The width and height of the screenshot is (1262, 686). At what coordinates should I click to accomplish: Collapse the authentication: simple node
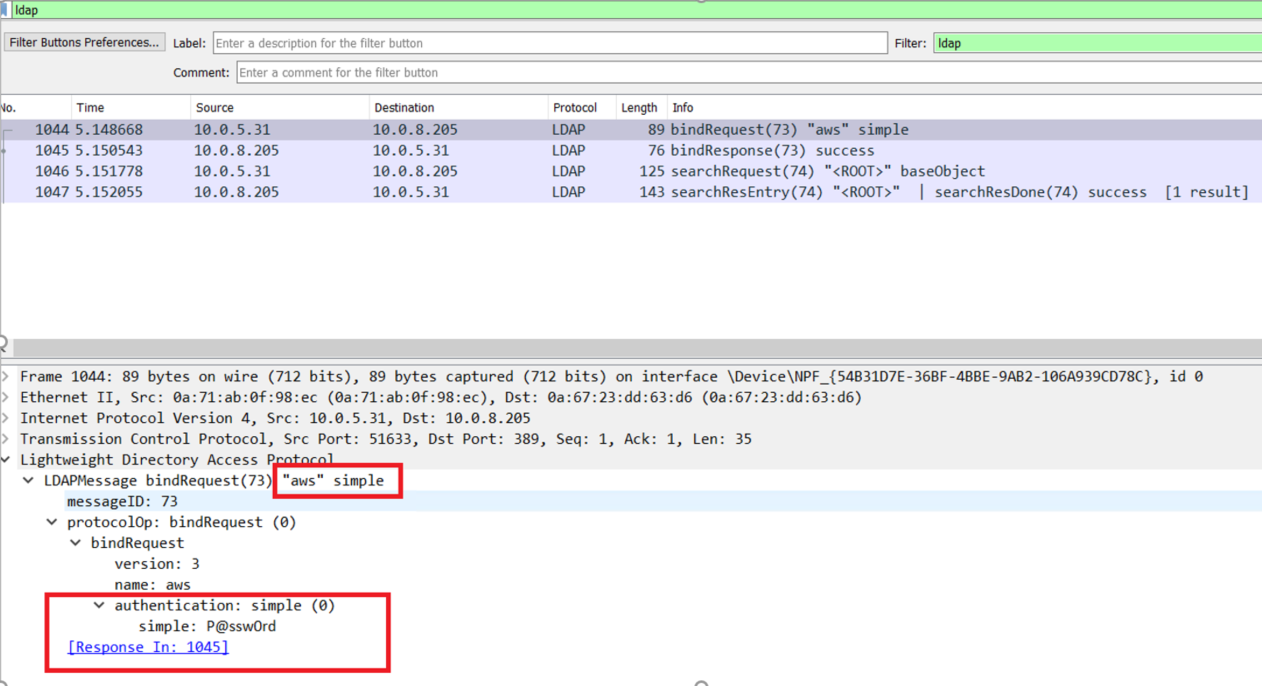(x=99, y=606)
